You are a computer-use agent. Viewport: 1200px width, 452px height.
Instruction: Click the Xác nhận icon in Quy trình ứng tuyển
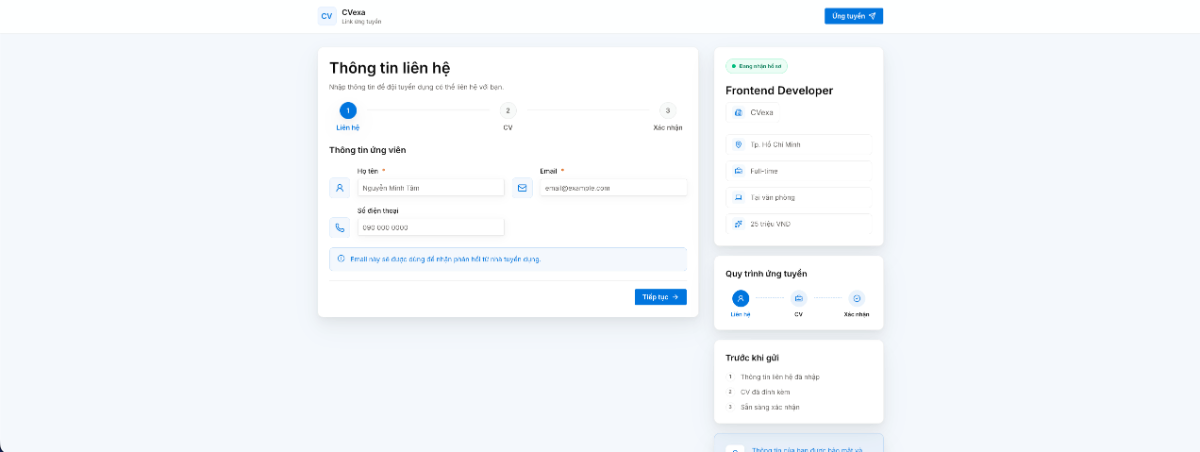[x=856, y=298]
